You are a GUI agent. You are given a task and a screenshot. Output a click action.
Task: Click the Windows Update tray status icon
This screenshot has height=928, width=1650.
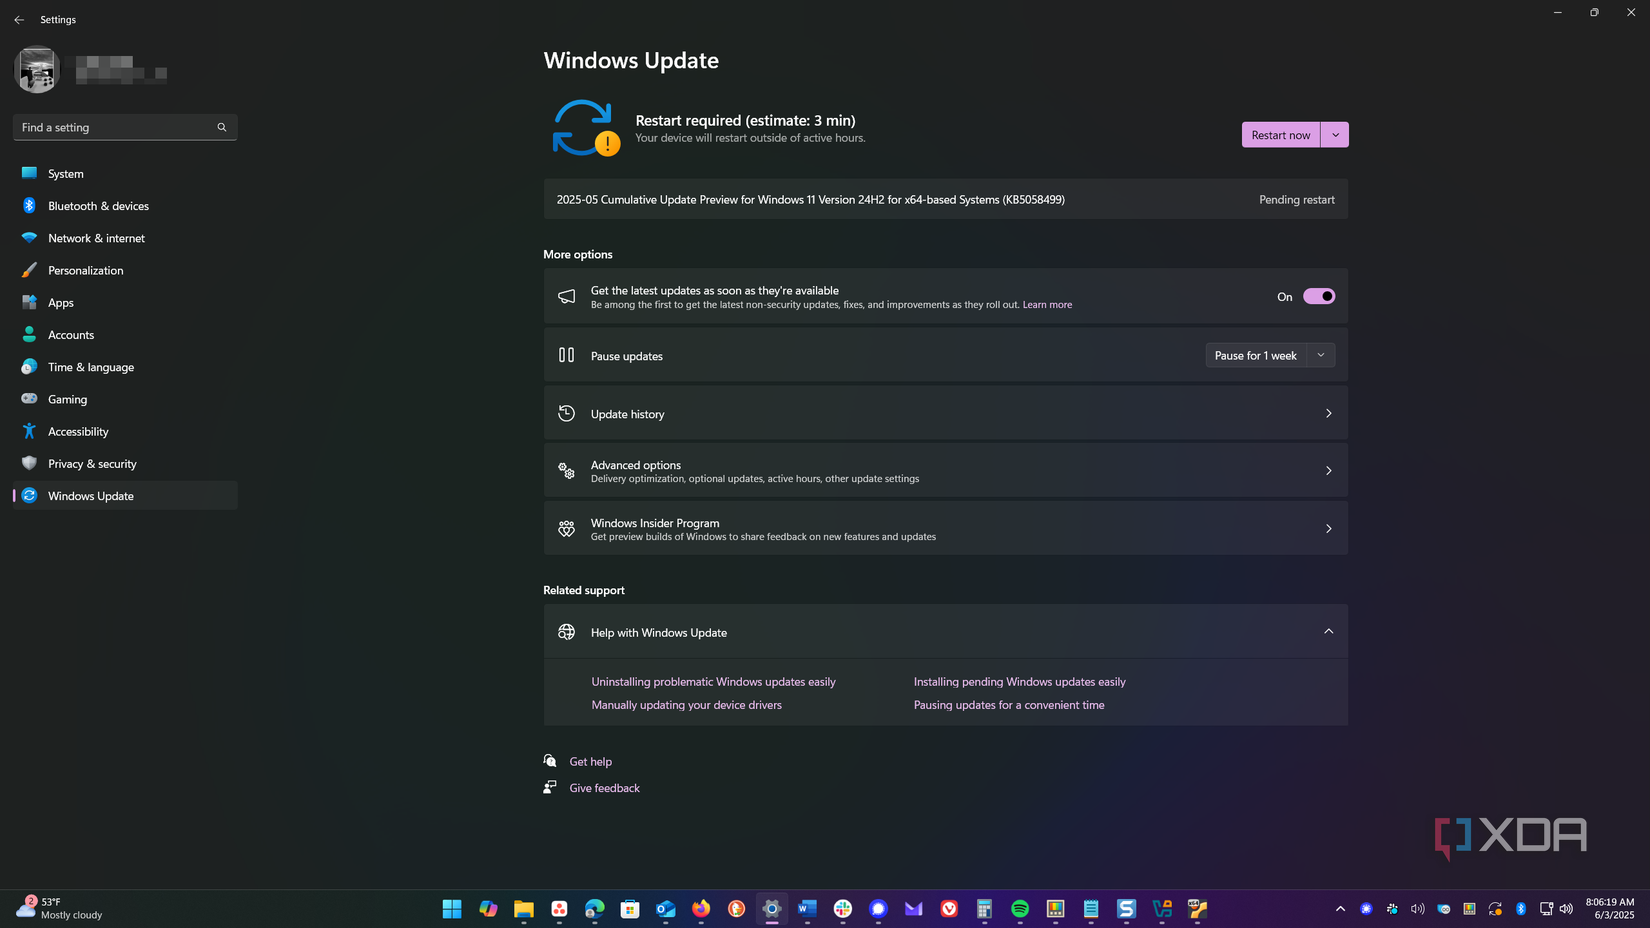tap(1495, 908)
